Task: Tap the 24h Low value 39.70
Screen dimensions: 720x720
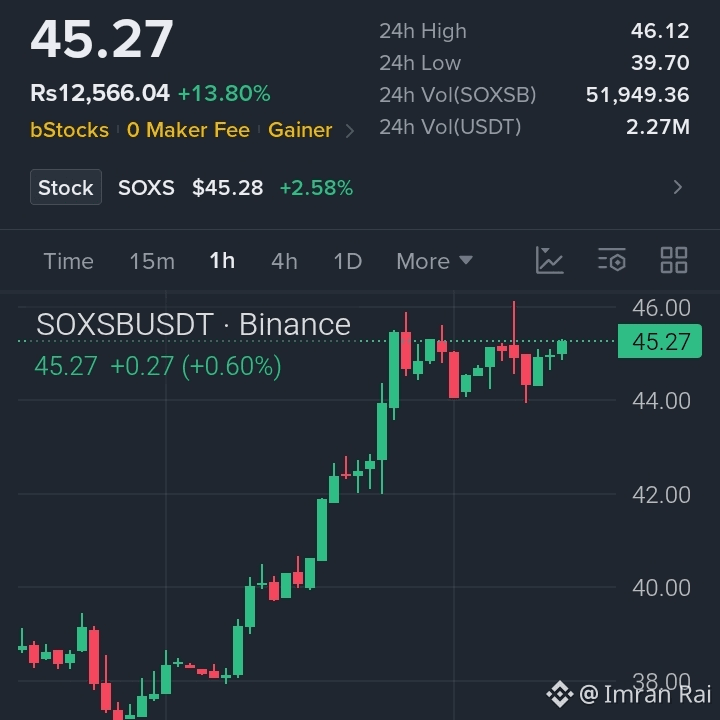Action: click(x=660, y=62)
